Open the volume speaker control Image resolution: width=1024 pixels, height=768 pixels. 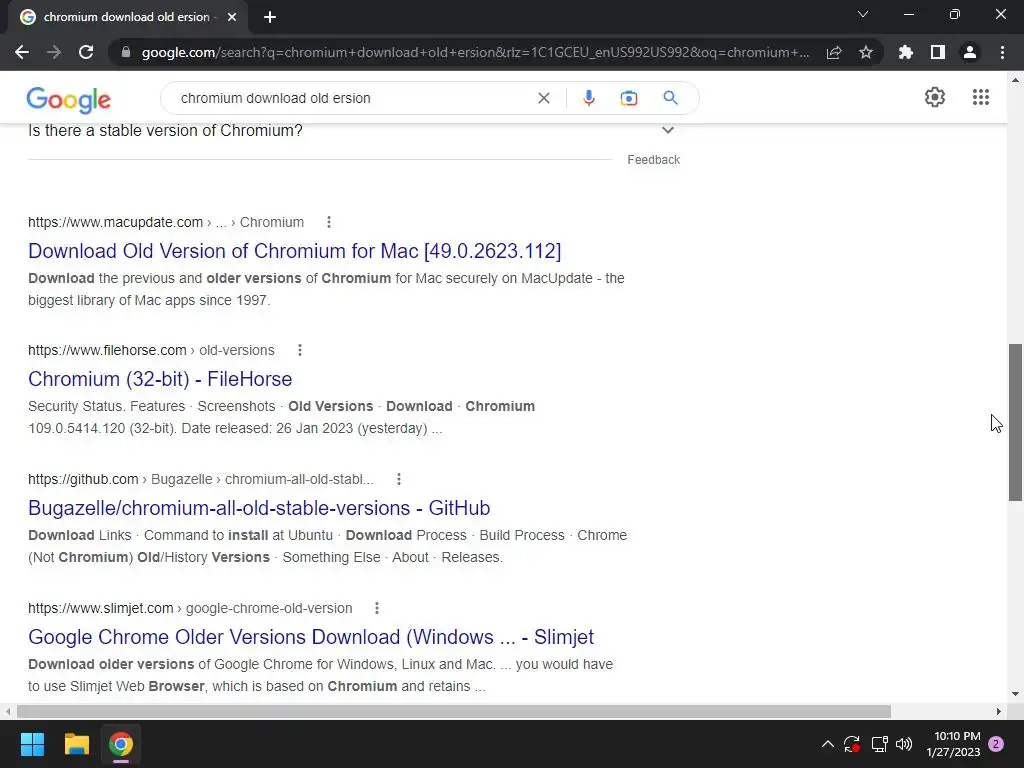coord(904,744)
